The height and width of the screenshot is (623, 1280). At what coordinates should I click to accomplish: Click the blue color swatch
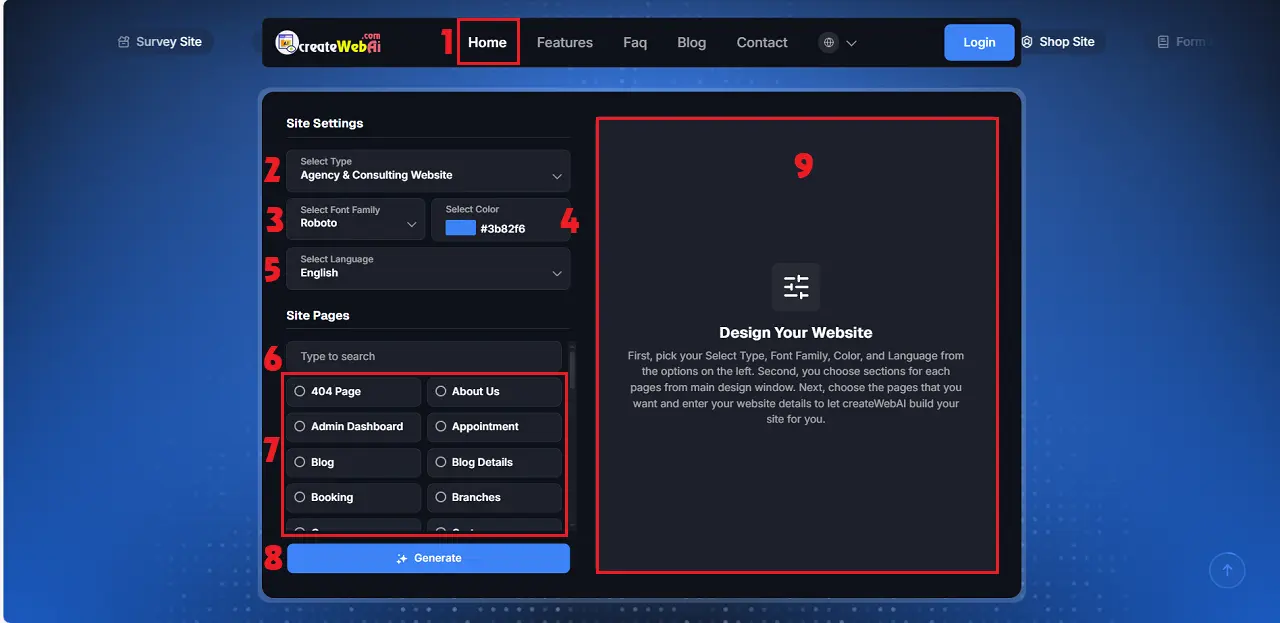click(x=459, y=228)
